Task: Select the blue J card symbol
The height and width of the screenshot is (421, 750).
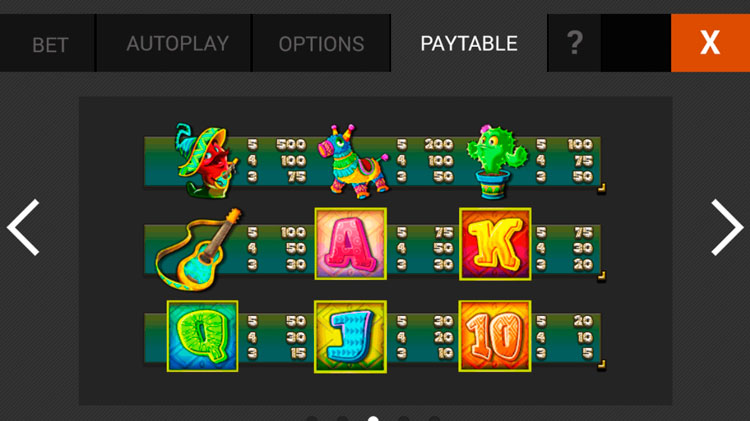Action: click(x=351, y=336)
